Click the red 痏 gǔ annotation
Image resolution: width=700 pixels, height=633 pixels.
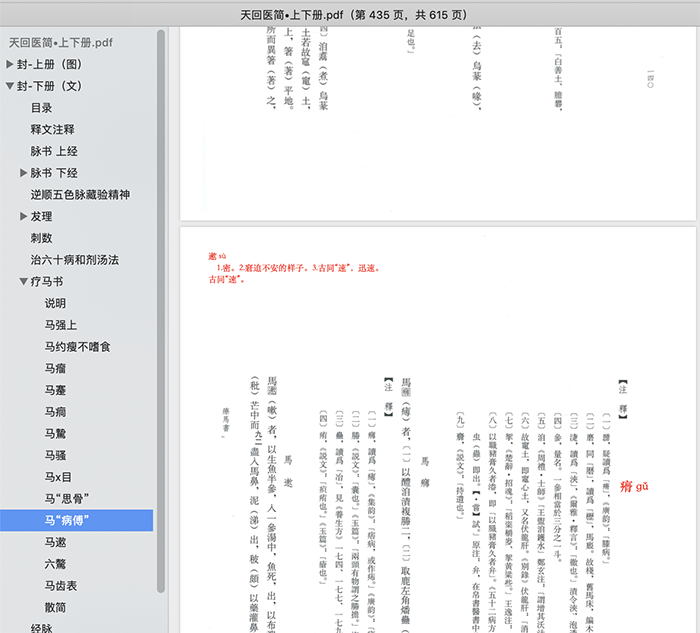(634, 486)
